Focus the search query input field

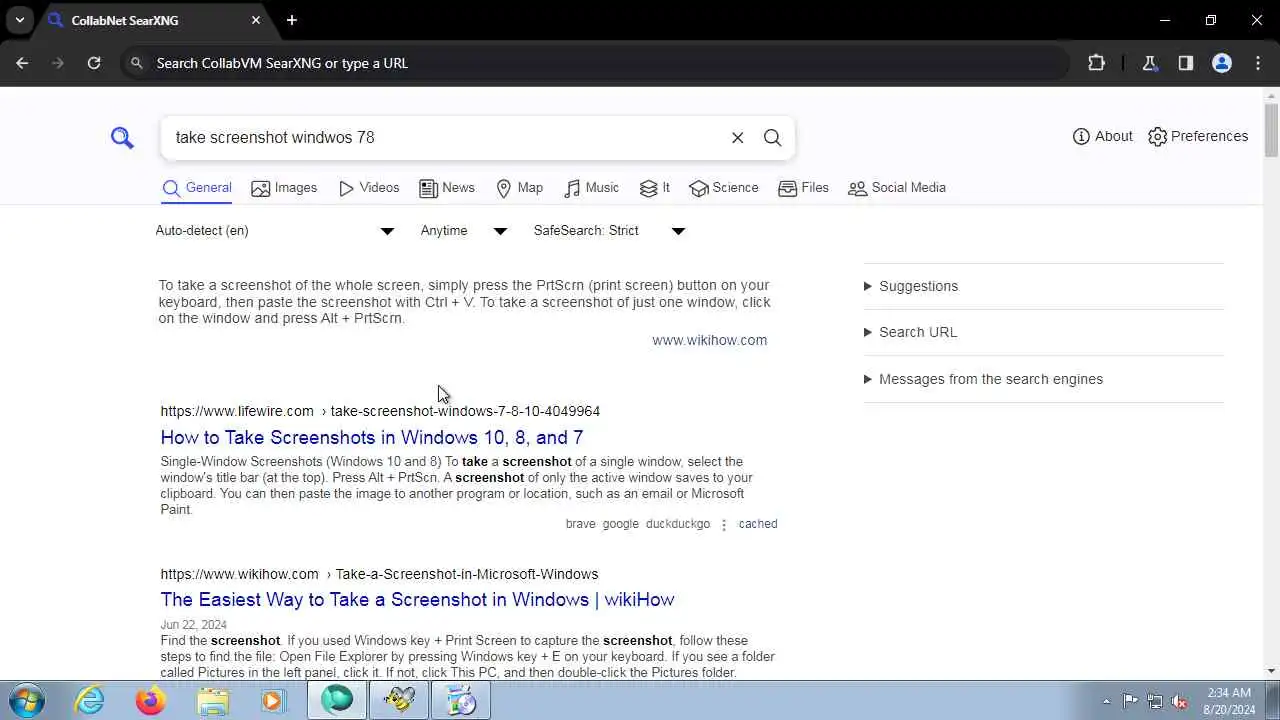coord(447,138)
